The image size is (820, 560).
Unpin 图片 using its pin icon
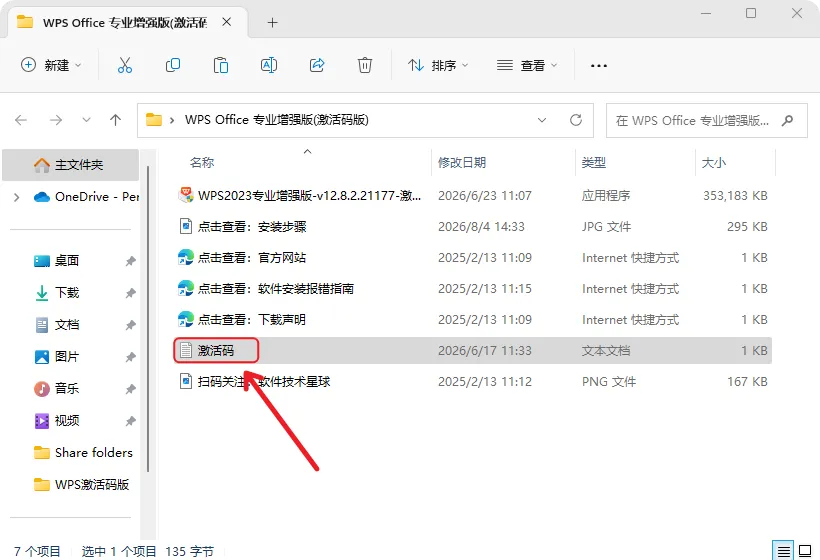tap(131, 357)
